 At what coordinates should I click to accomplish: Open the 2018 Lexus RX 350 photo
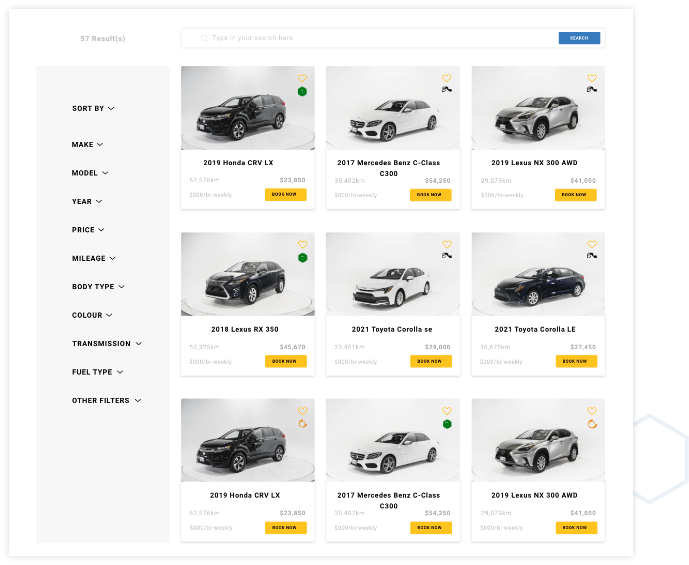tap(247, 275)
